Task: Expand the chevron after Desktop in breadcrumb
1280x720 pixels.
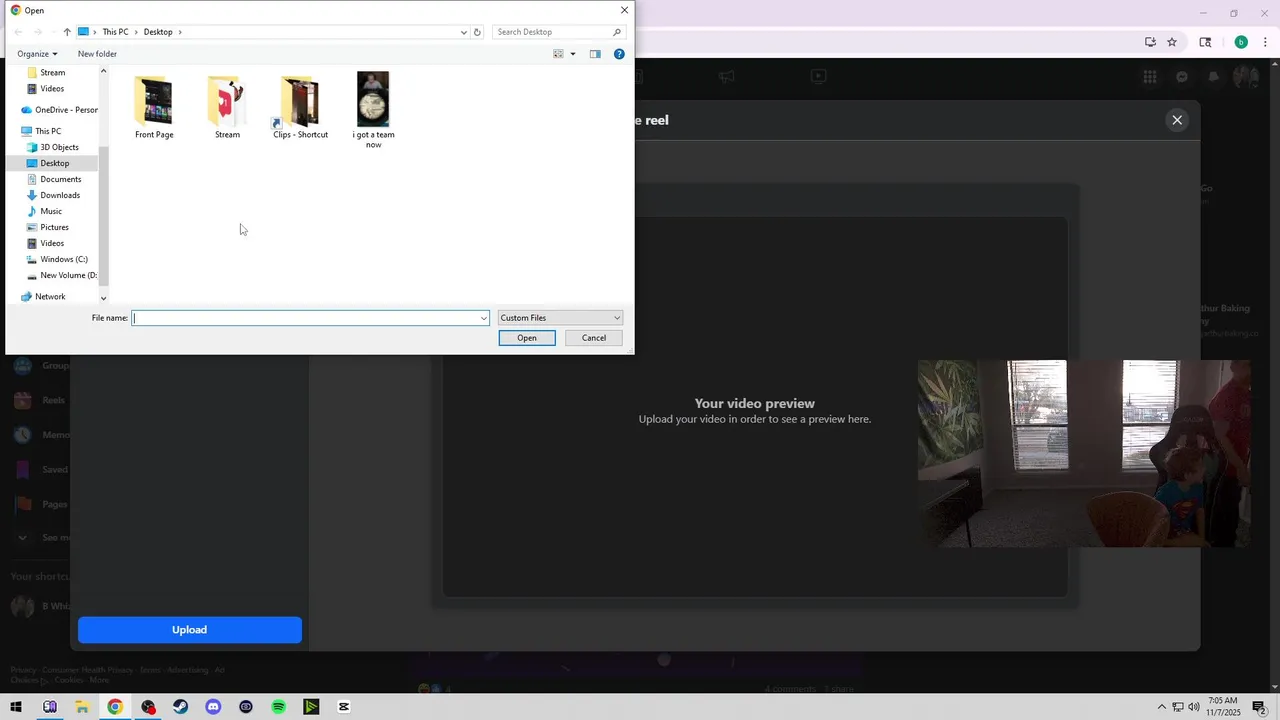Action: click(x=180, y=32)
